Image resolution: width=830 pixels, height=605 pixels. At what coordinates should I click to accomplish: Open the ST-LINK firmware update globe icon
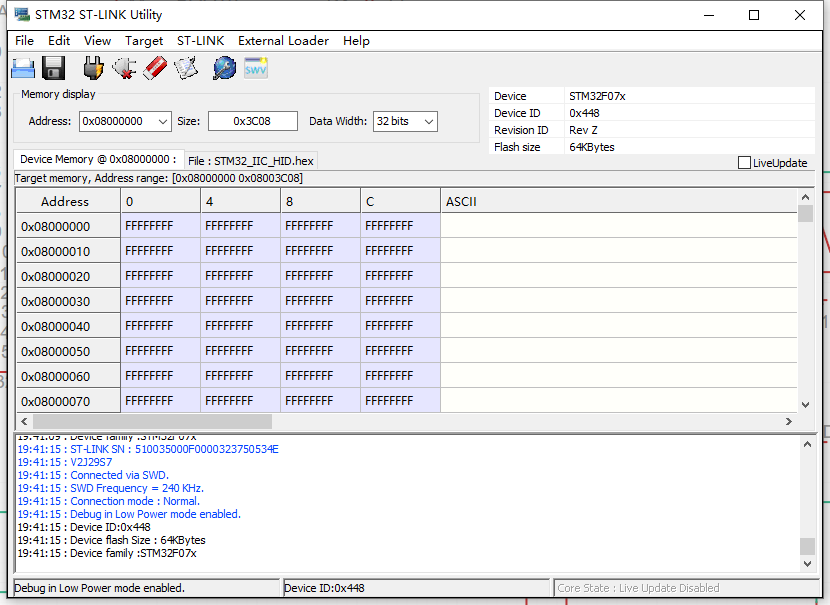[x=225, y=68]
